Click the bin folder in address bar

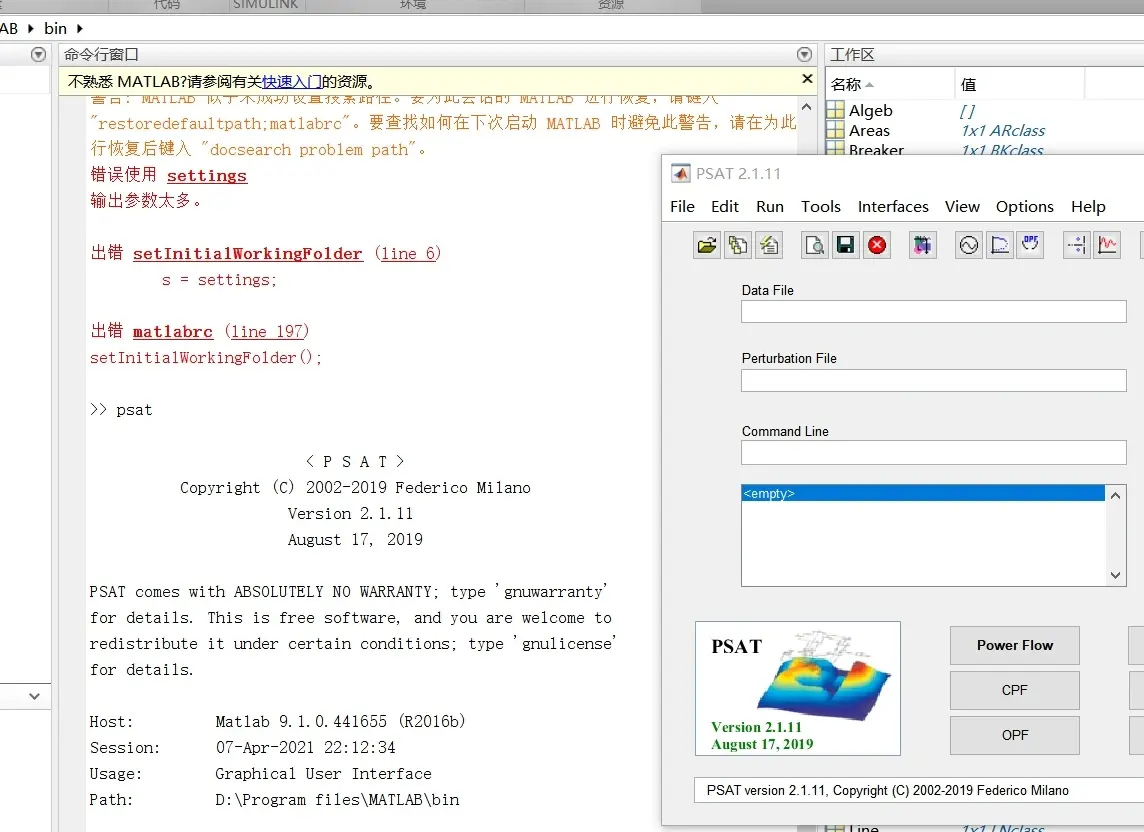point(55,28)
